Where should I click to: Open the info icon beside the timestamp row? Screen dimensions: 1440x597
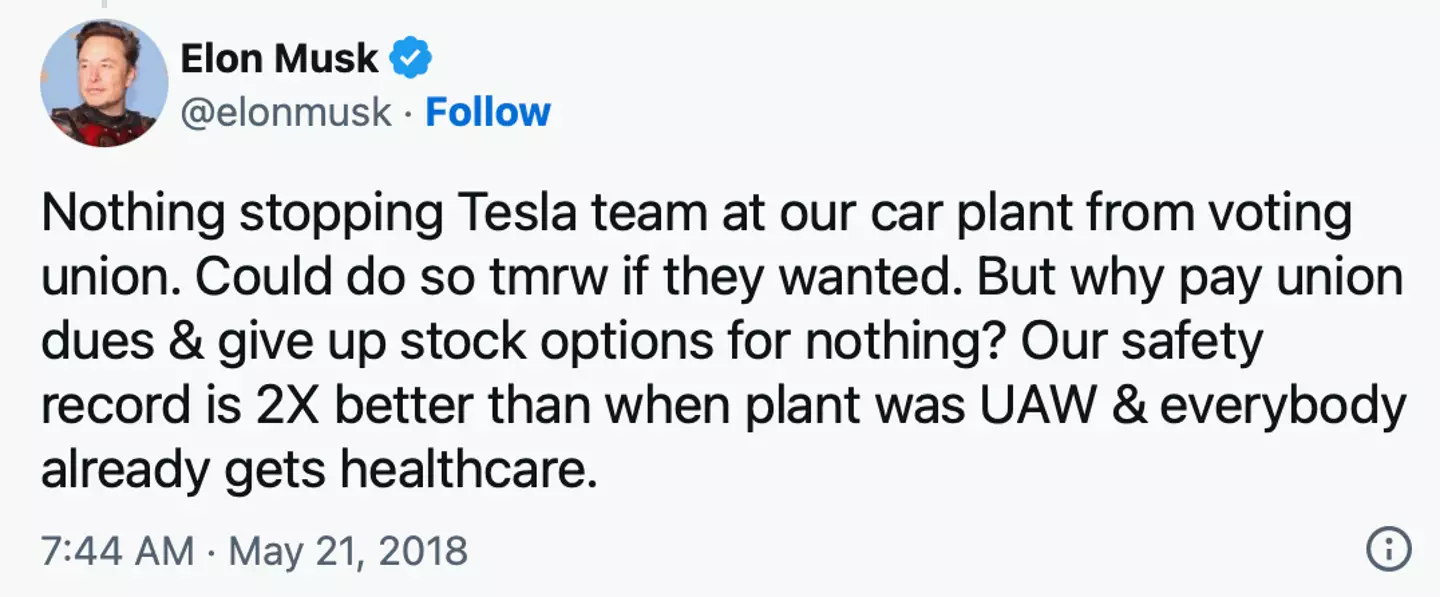(1388, 549)
